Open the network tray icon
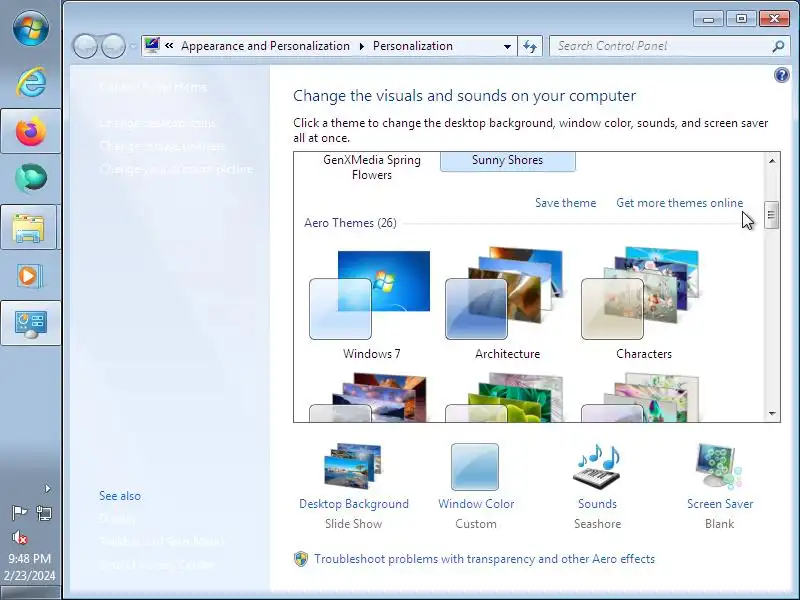Image resolution: width=800 pixels, height=600 pixels. pos(44,512)
